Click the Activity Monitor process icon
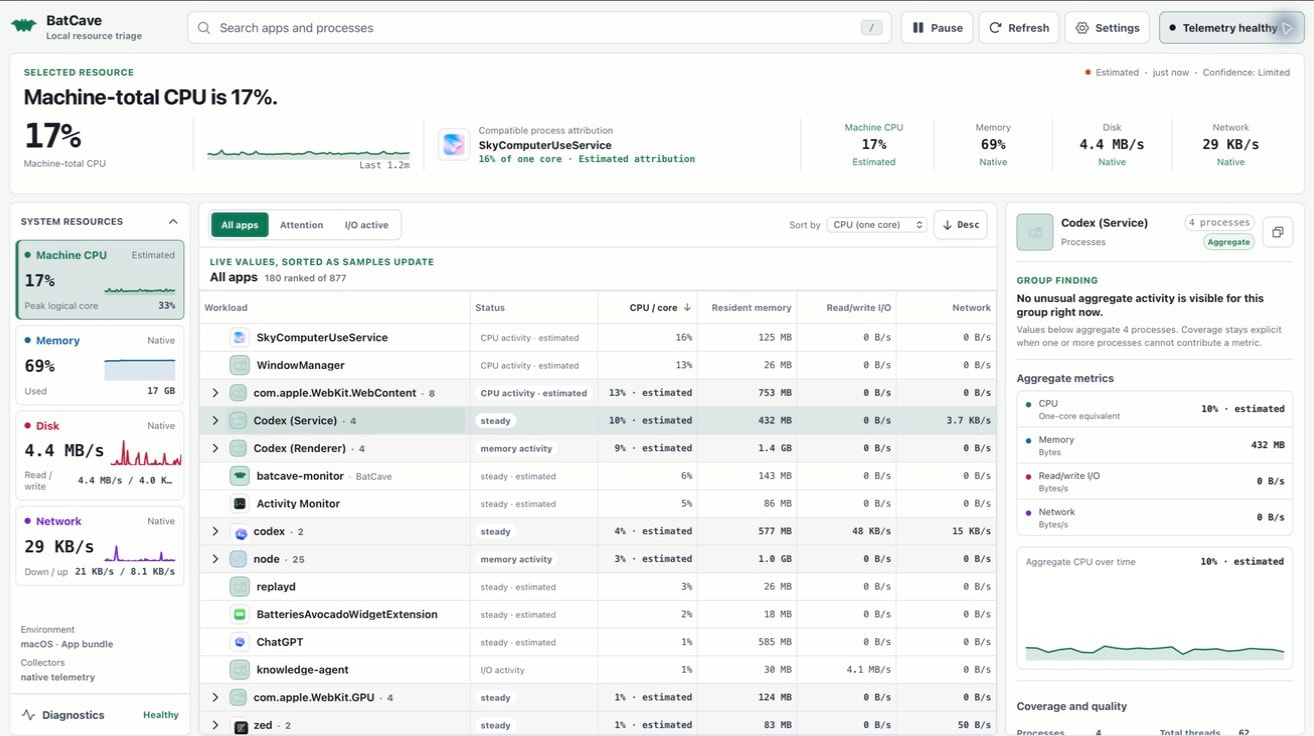This screenshot has width=1314, height=736. tap(239, 504)
